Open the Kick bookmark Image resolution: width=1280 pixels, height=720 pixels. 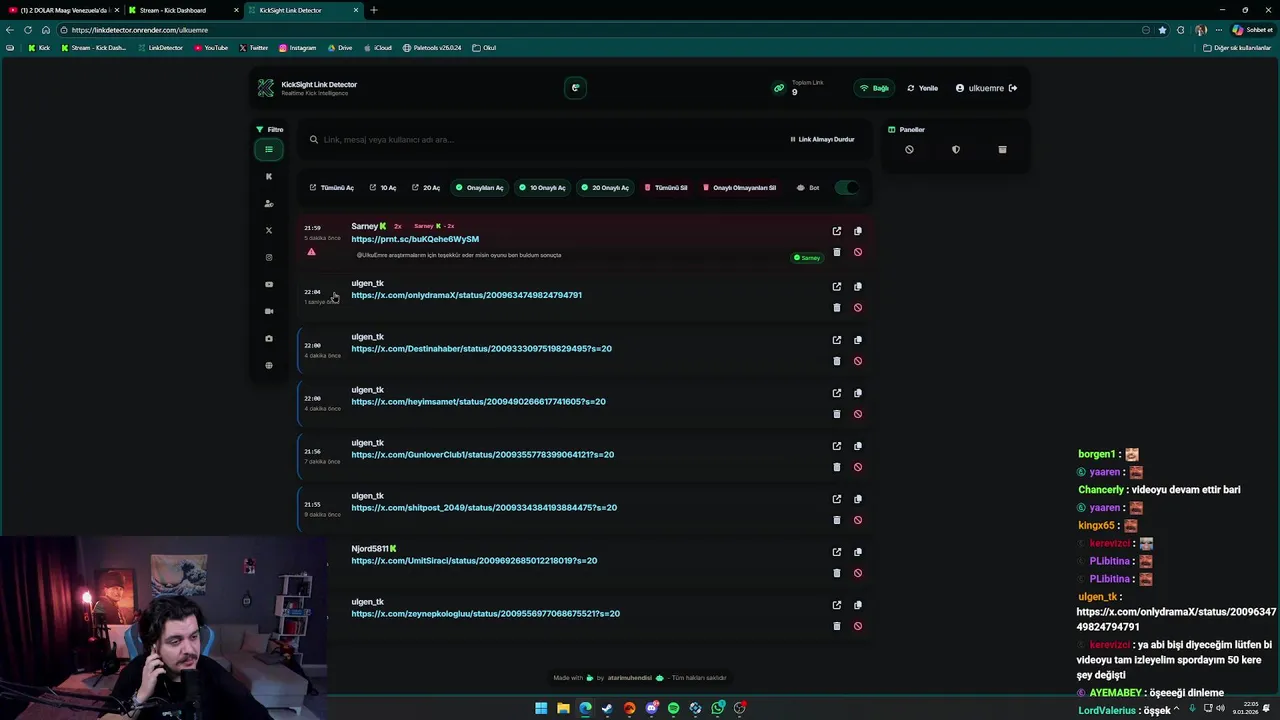pyautogui.click(x=39, y=47)
